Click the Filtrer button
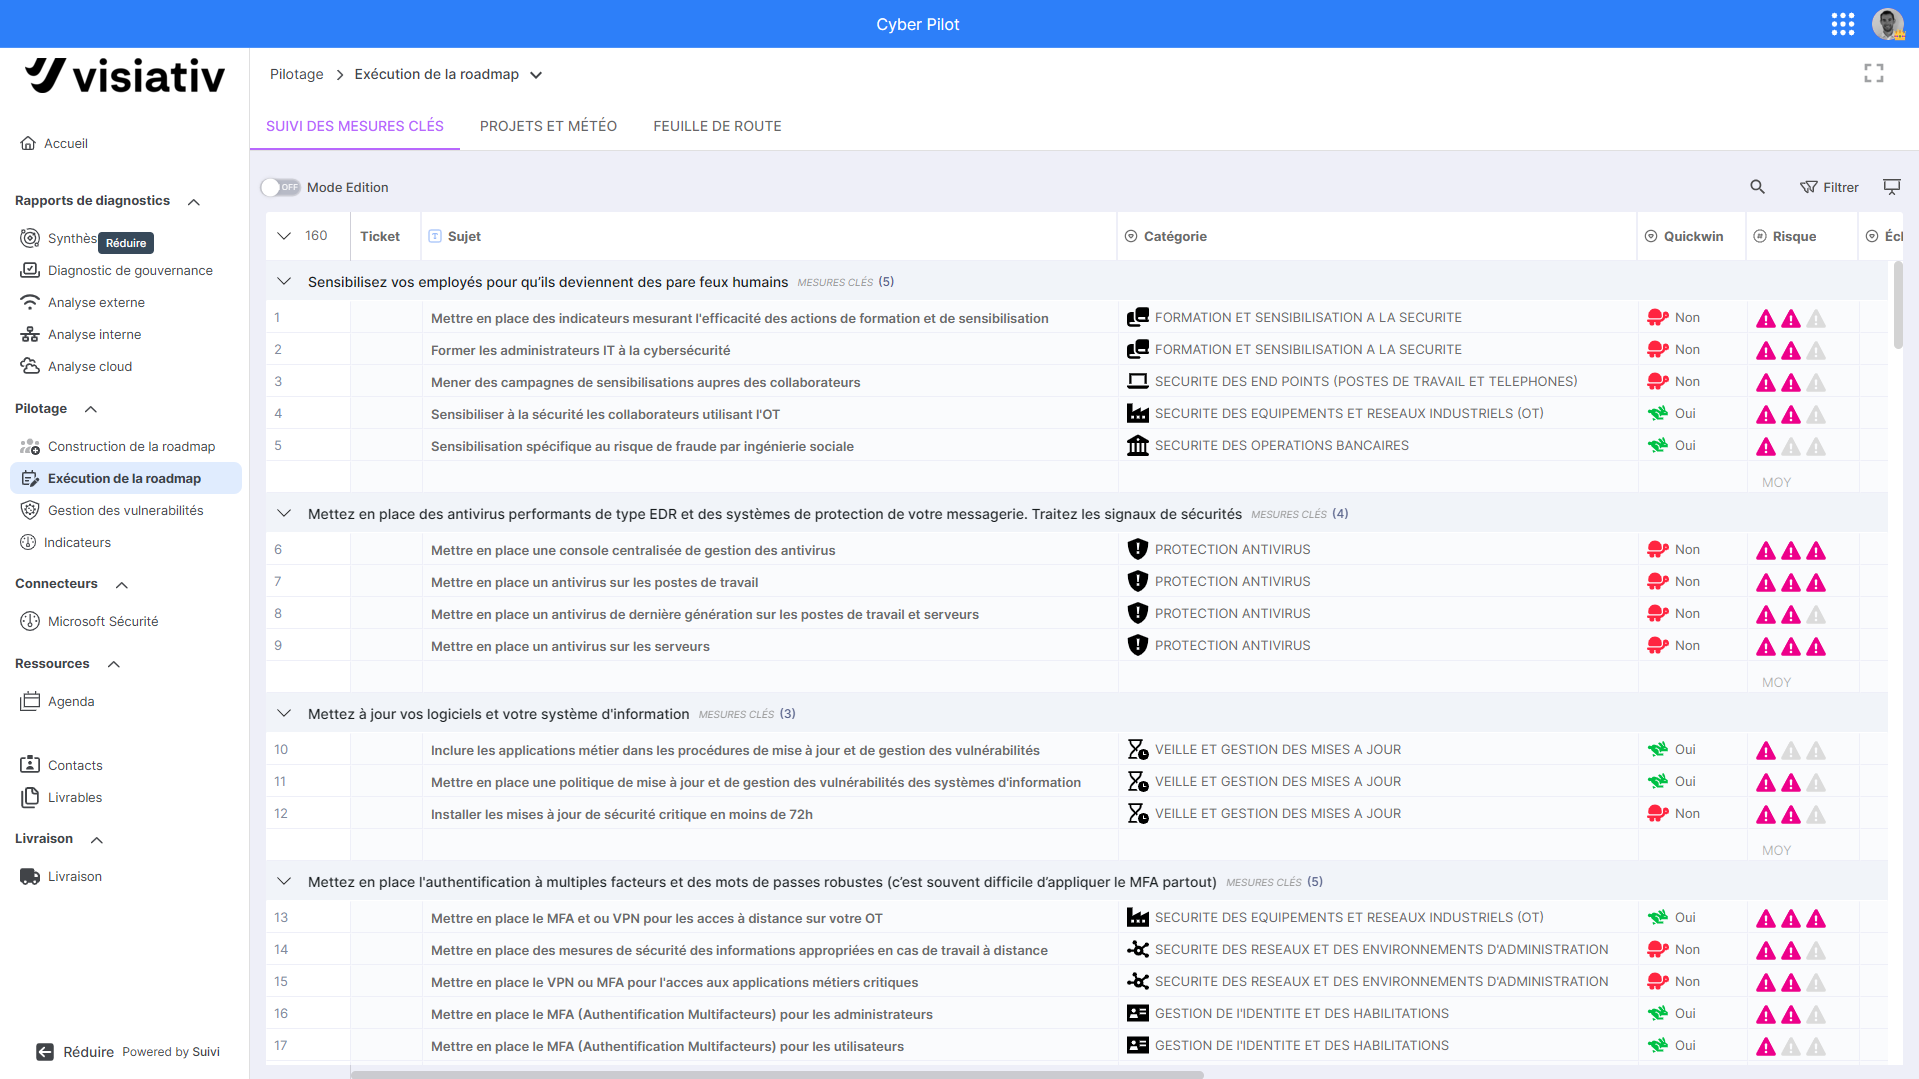The image size is (1919, 1079). [x=1829, y=187]
